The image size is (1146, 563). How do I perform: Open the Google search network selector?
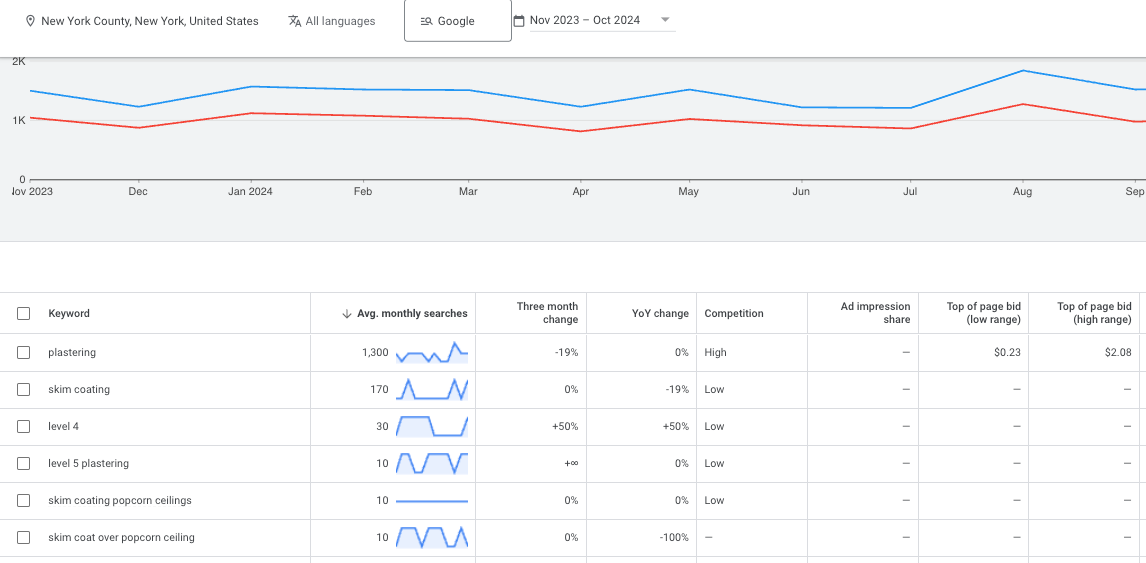pos(457,21)
